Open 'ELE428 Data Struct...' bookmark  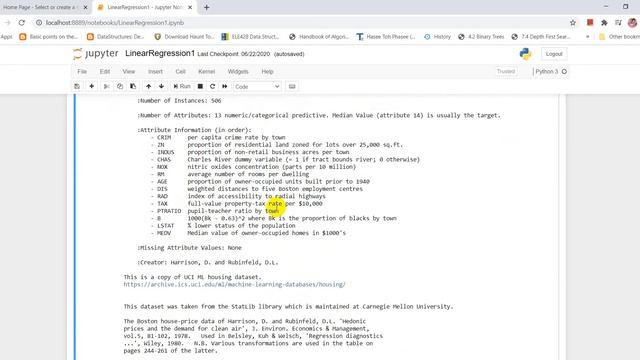(x=251, y=37)
